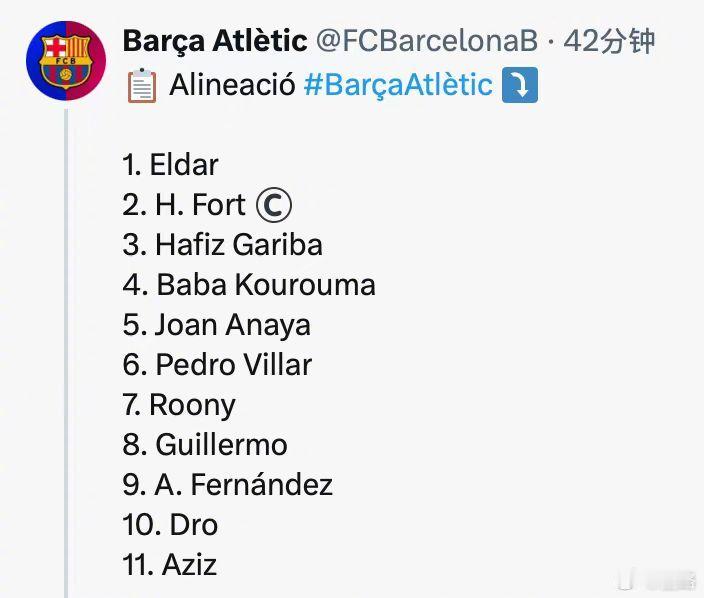This screenshot has width=704, height=598.
Task: Click the captain C symbol beside H. Fort
Action: pyautogui.click(x=274, y=205)
